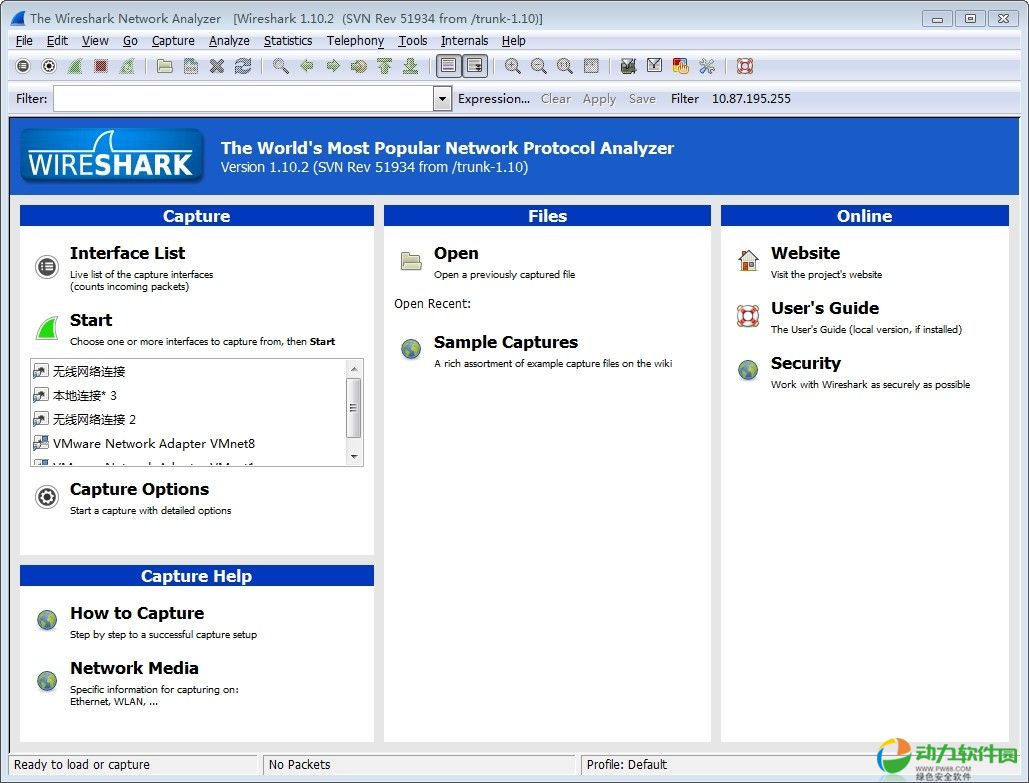Click the green shark fin Start icon
Viewport: 1029px width, 783px height.
pos(47,328)
